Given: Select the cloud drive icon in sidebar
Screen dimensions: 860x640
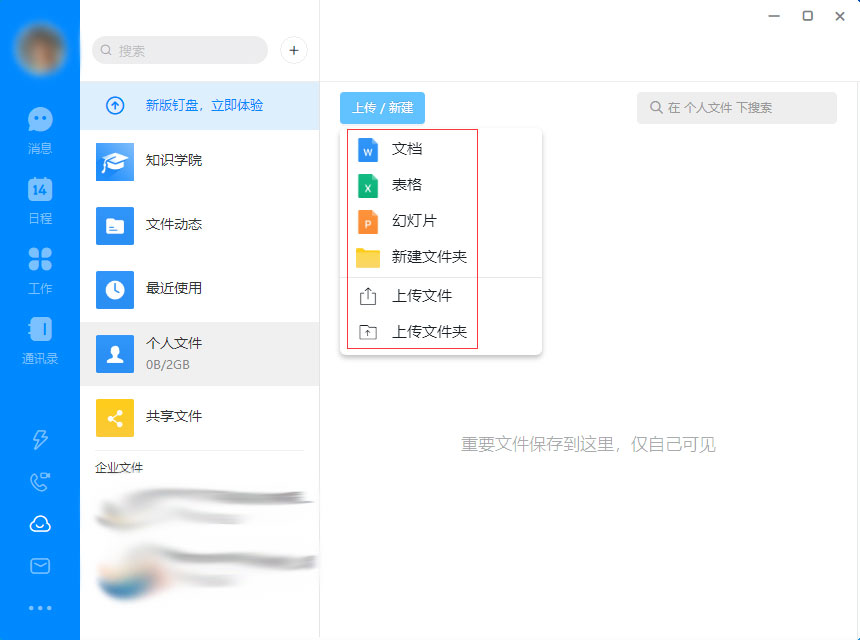Looking at the screenshot, I should pyautogui.click(x=39, y=522).
